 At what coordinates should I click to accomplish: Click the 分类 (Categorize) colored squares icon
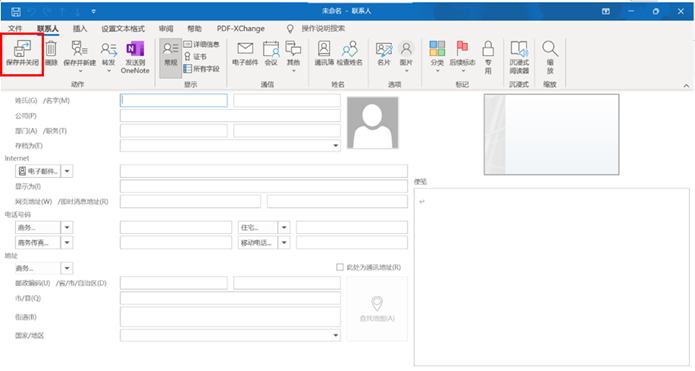pos(437,48)
